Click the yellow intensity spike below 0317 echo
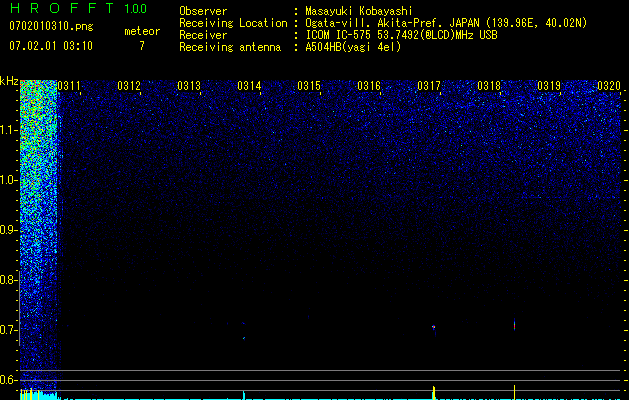 coord(434,392)
